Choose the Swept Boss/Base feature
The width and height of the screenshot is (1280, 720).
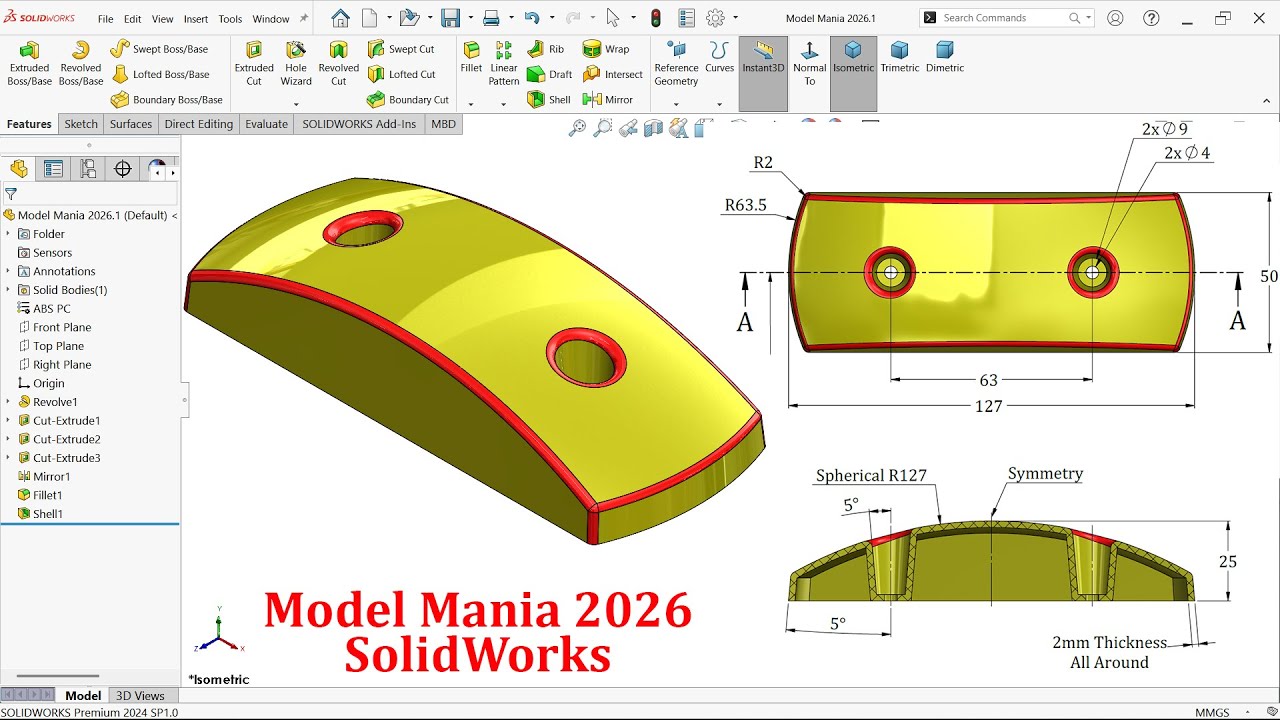[x=160, y=49]
